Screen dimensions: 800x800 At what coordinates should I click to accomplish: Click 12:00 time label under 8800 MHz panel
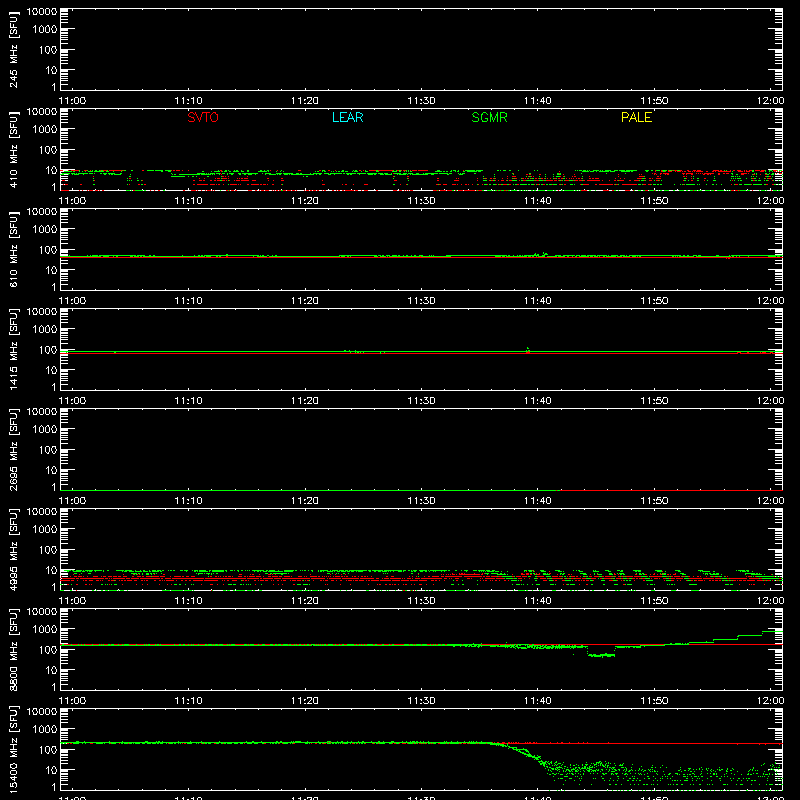coord(770,701)
